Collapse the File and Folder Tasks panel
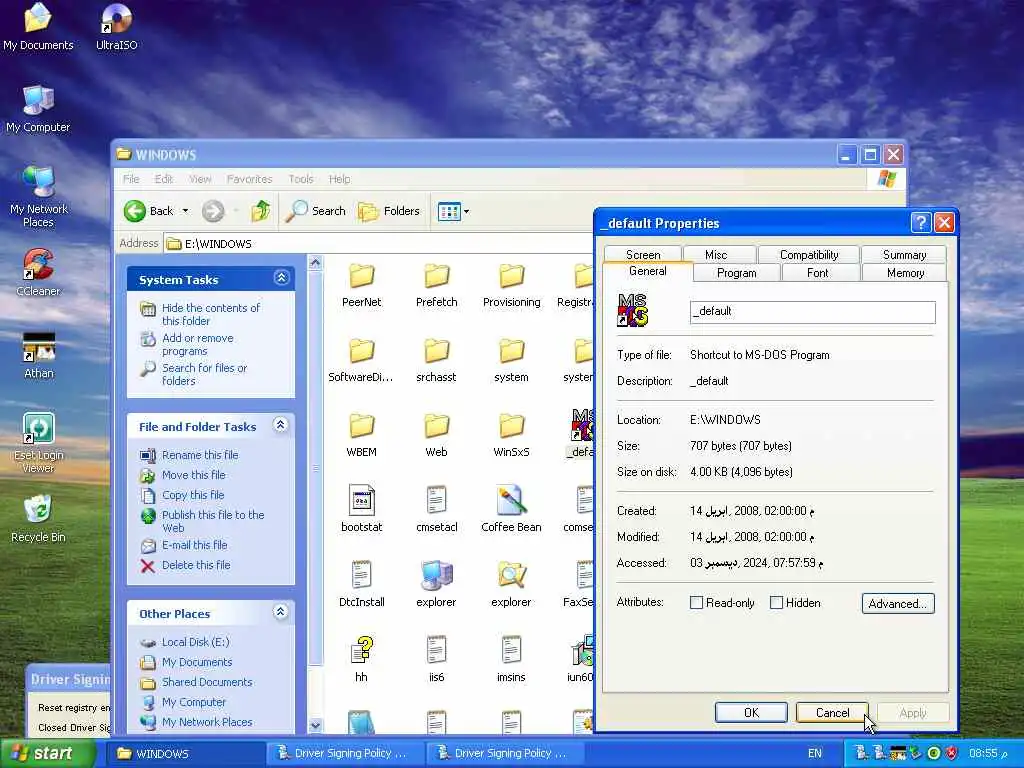Screen dimensions: 1024x768 [x=281, y=425]
